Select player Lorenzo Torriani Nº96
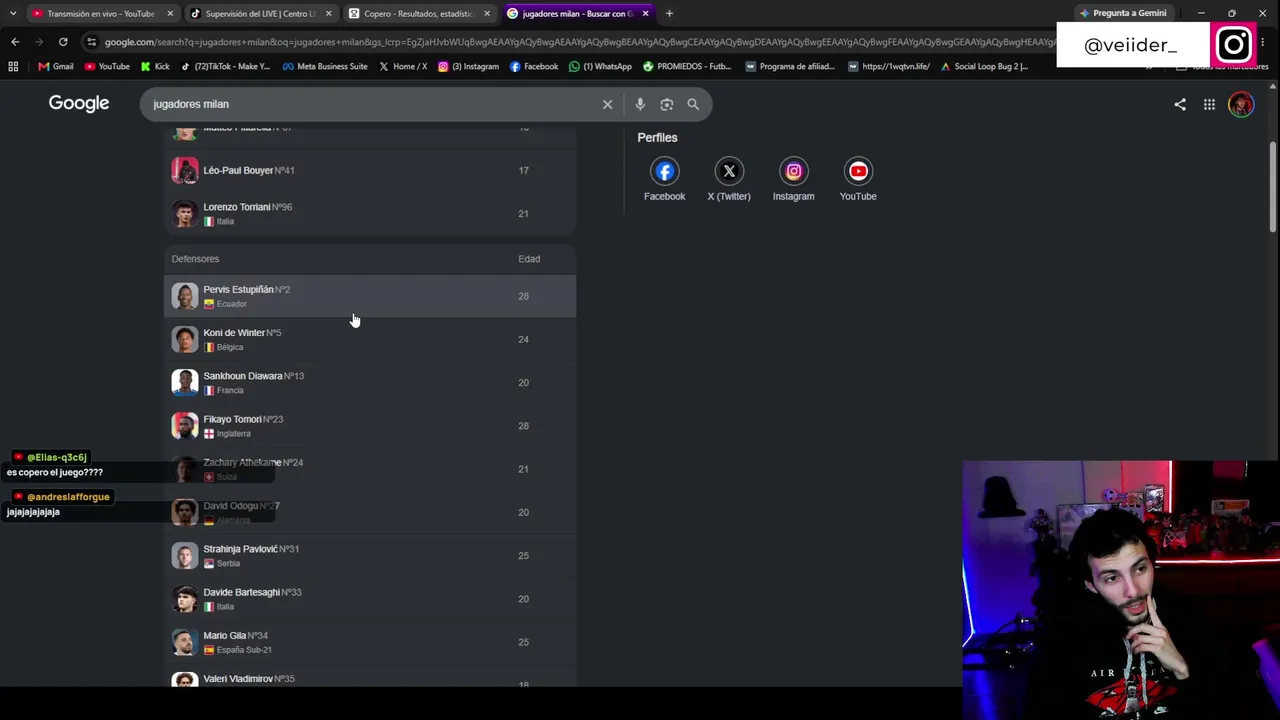The height and width of the screenshot is (720, 1280). [370, 213]
